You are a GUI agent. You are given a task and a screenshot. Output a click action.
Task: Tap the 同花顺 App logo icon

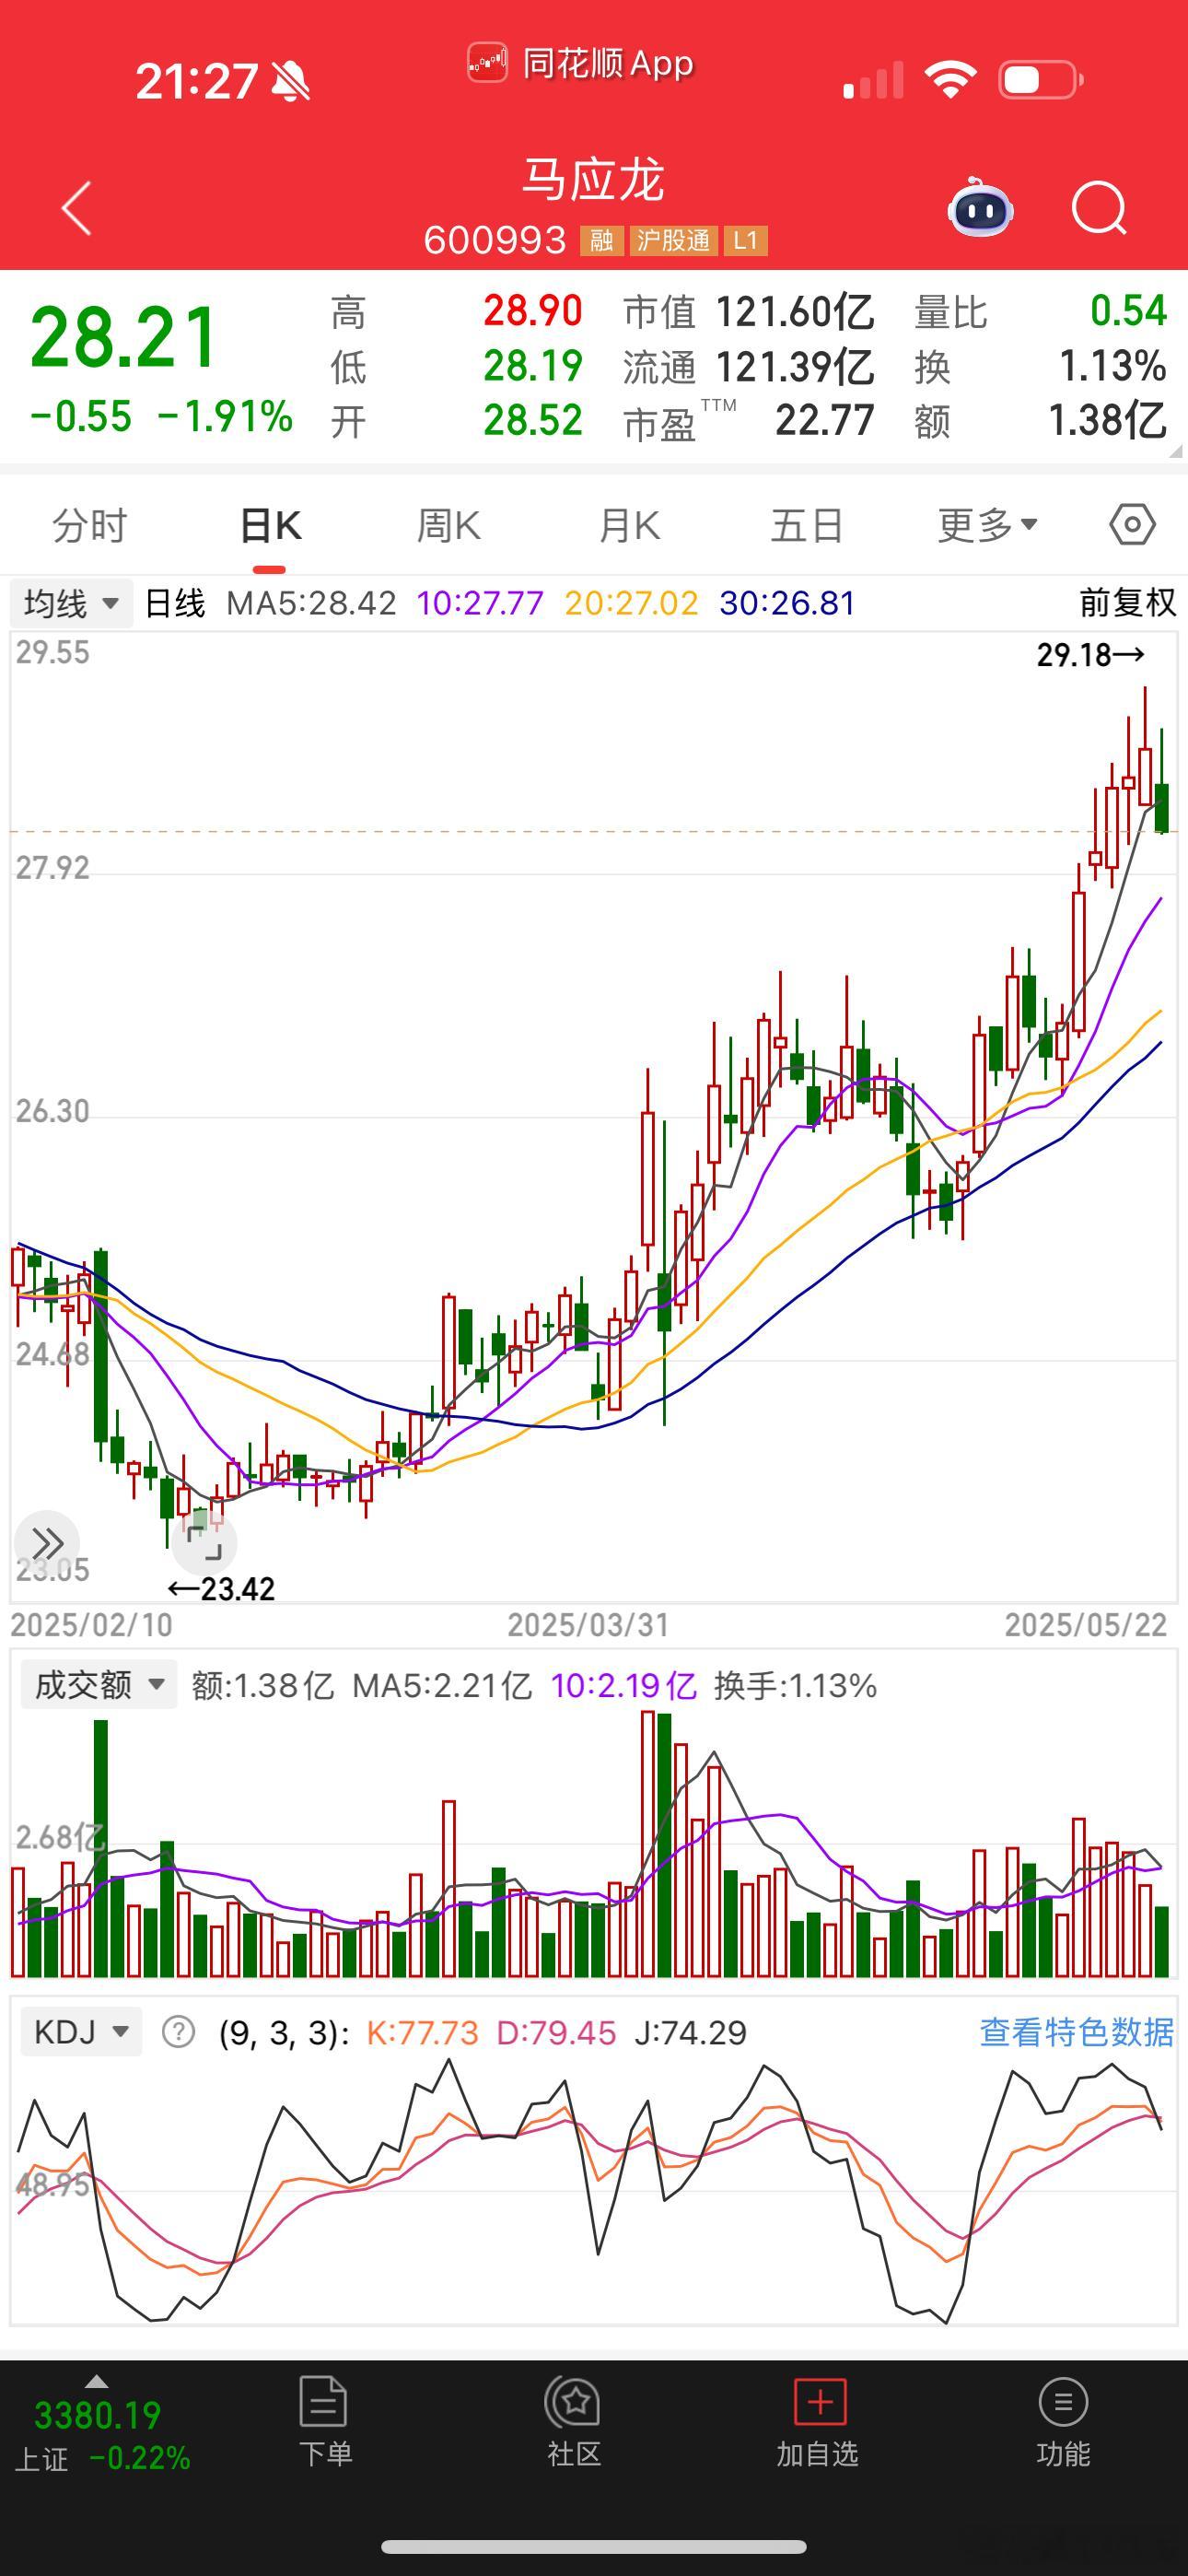pos(488,63)
